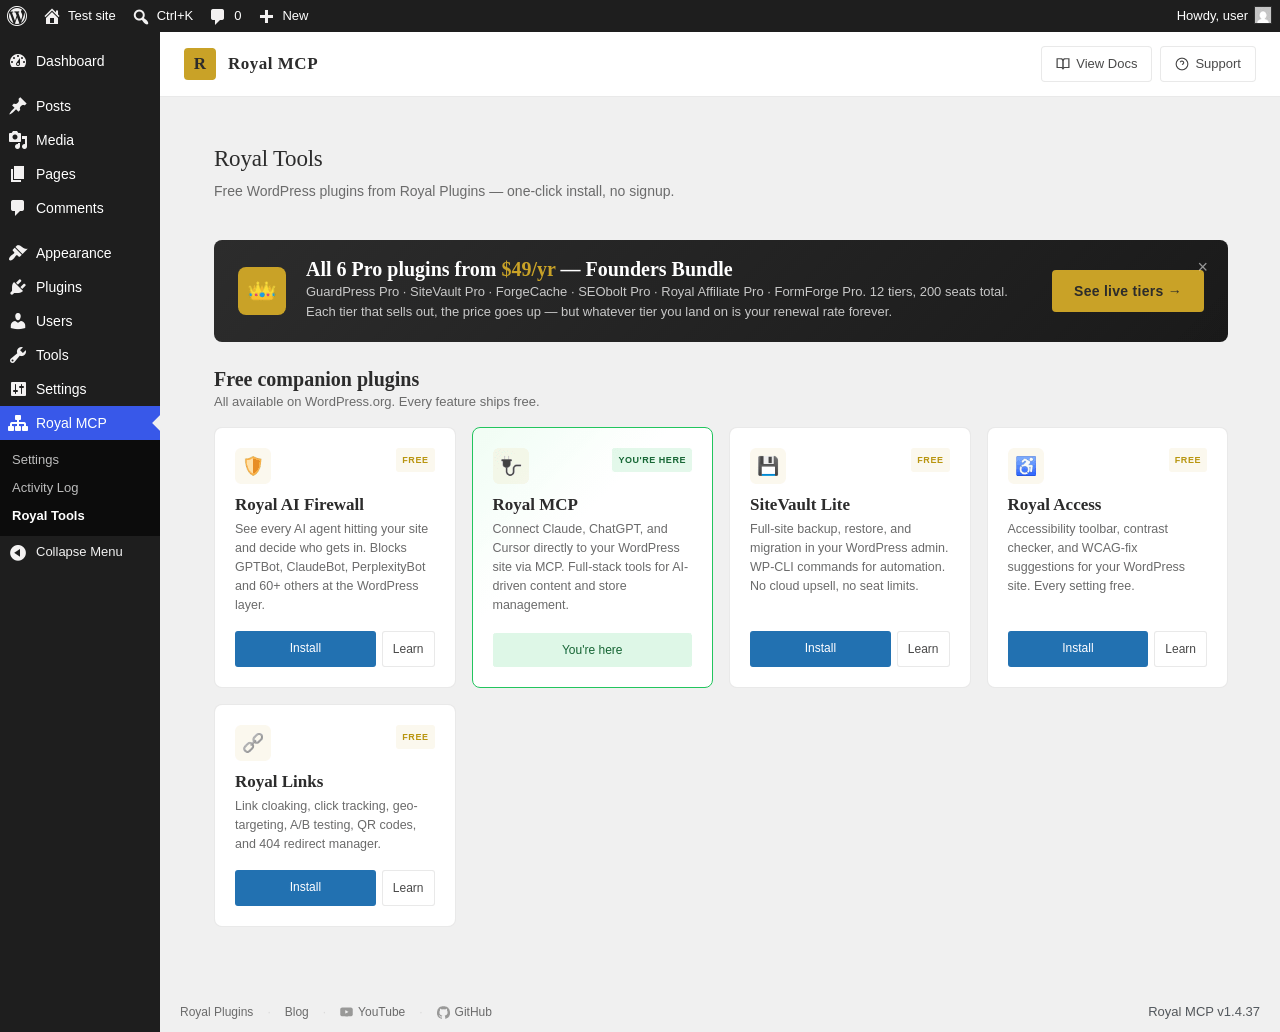Dismiss the Founders Bundle banner
This screenshot has height=1032, width=1280.
1203,267
